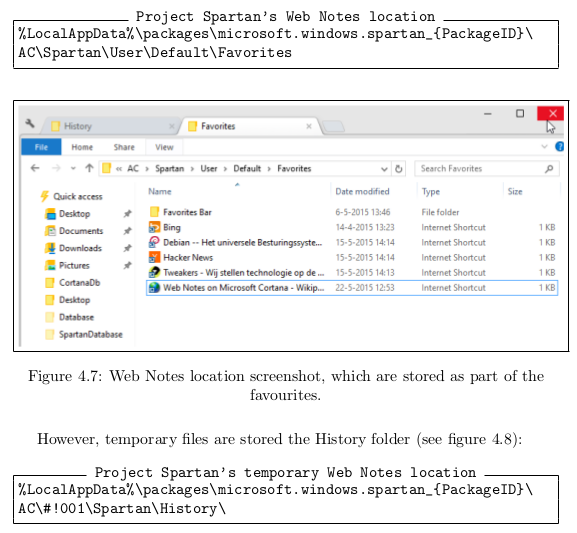This screenshot has width=577, height=533.
Task: Click date 22-5-2015 12:53 cell
Action: pos(365,287)
